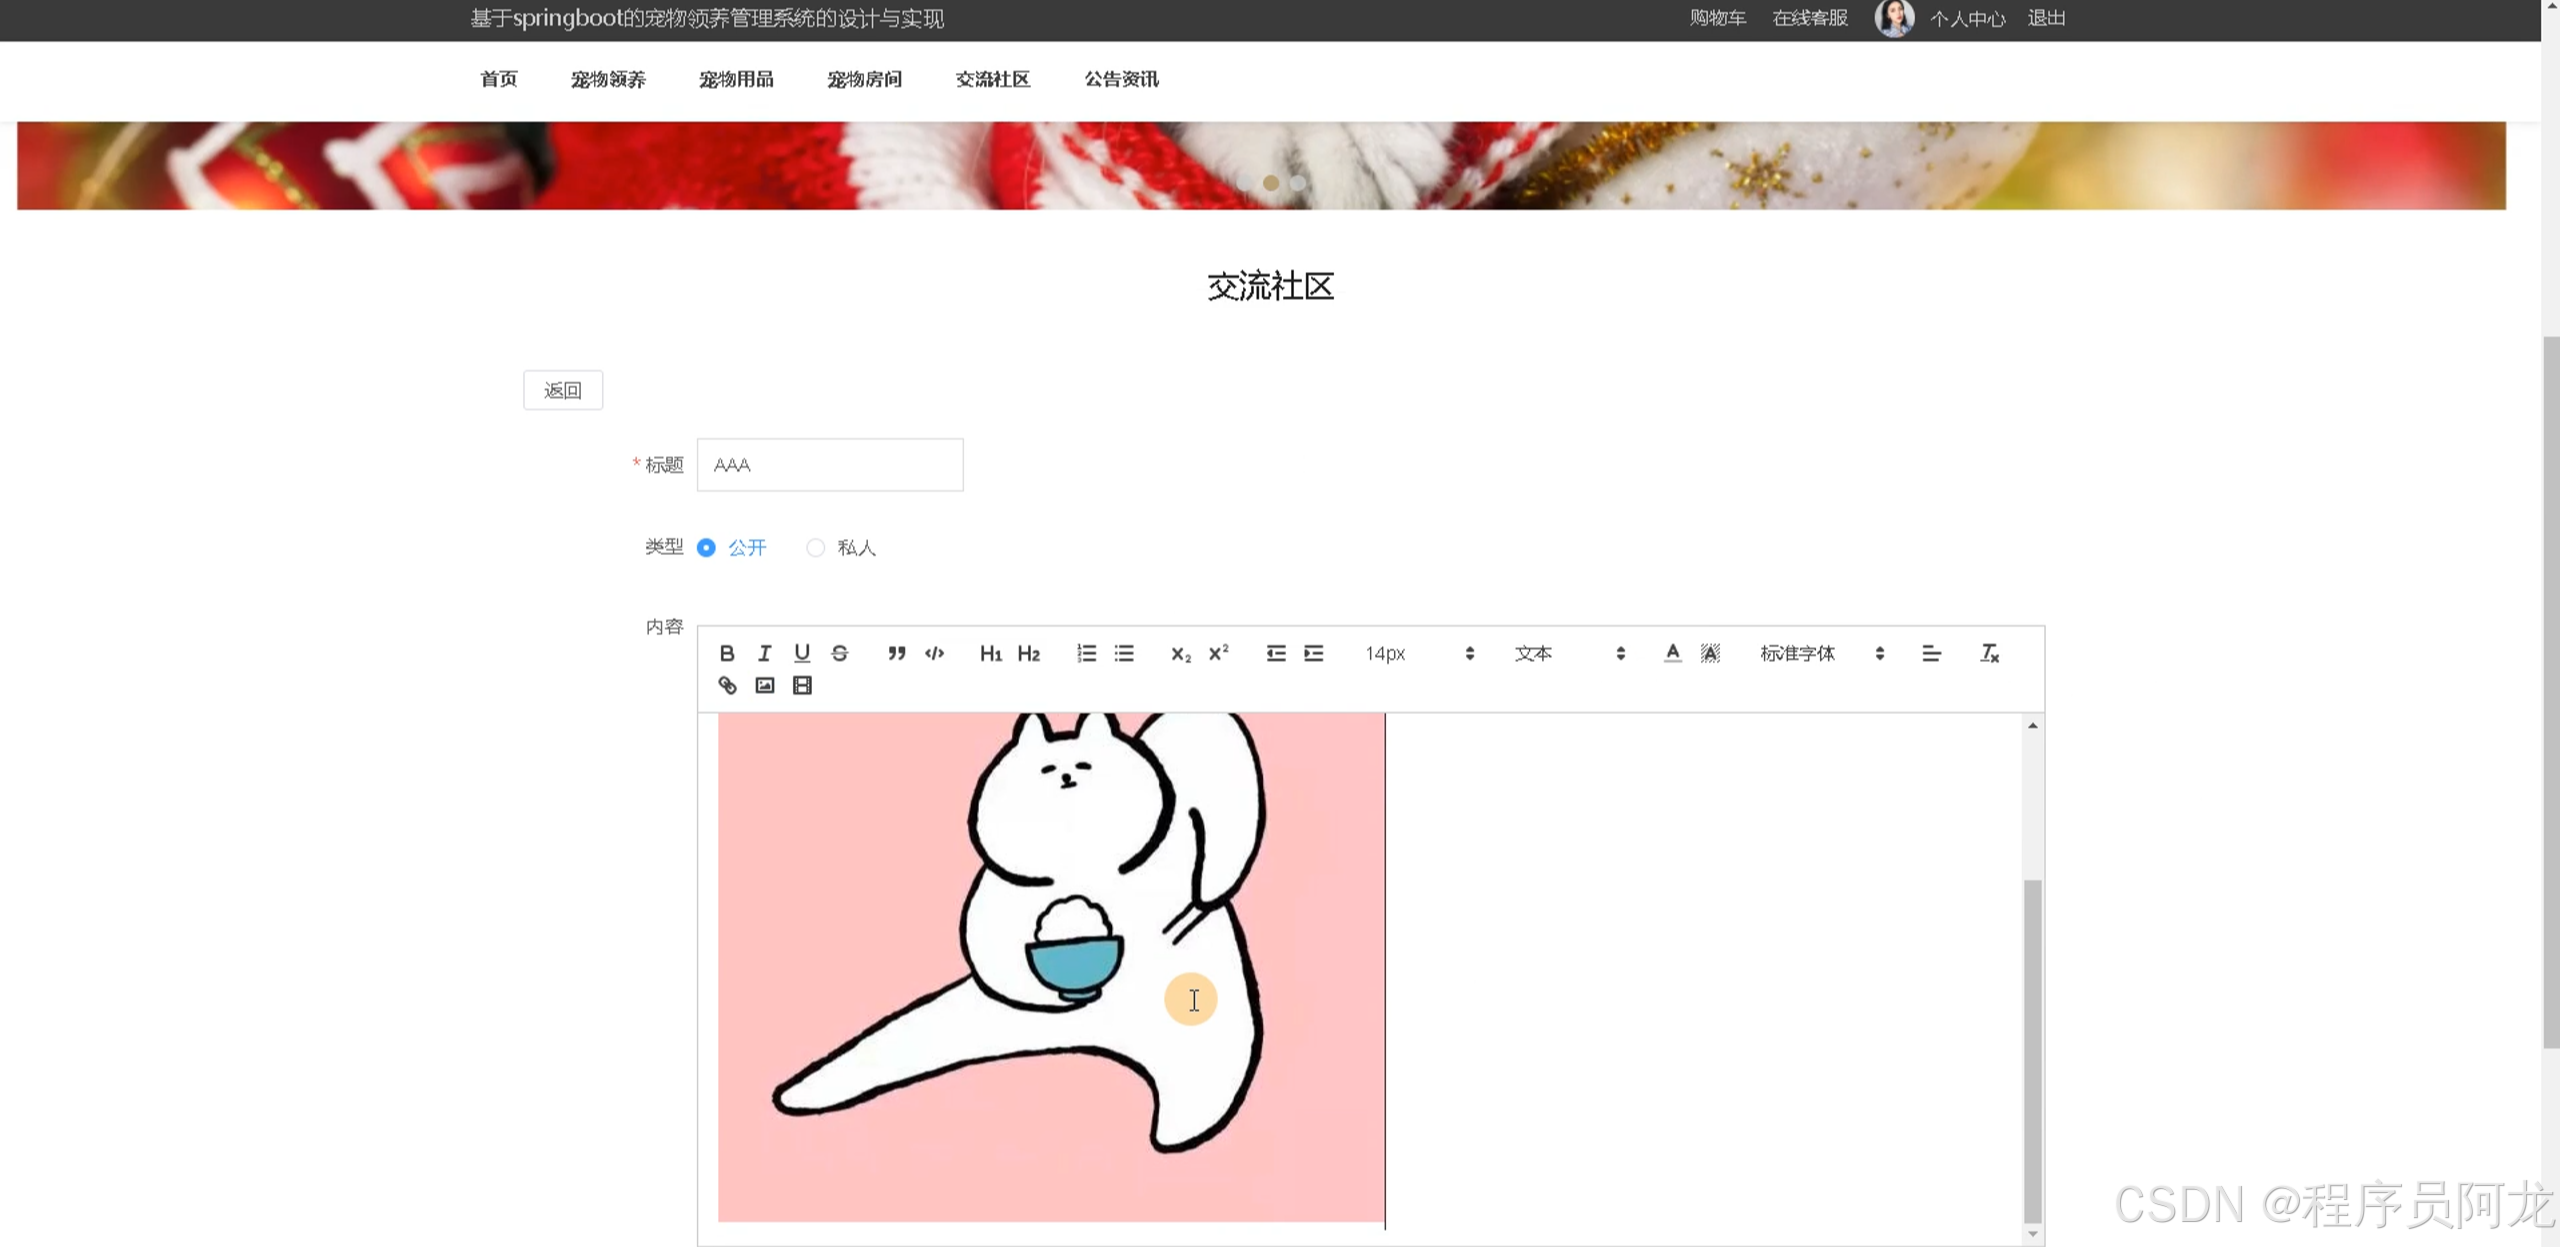Open the text color picker

pyautogui.click(x=1672, y=653)
